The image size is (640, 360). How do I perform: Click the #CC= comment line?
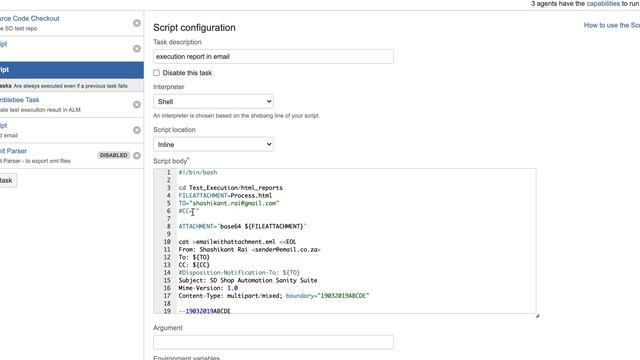(189, 211)
